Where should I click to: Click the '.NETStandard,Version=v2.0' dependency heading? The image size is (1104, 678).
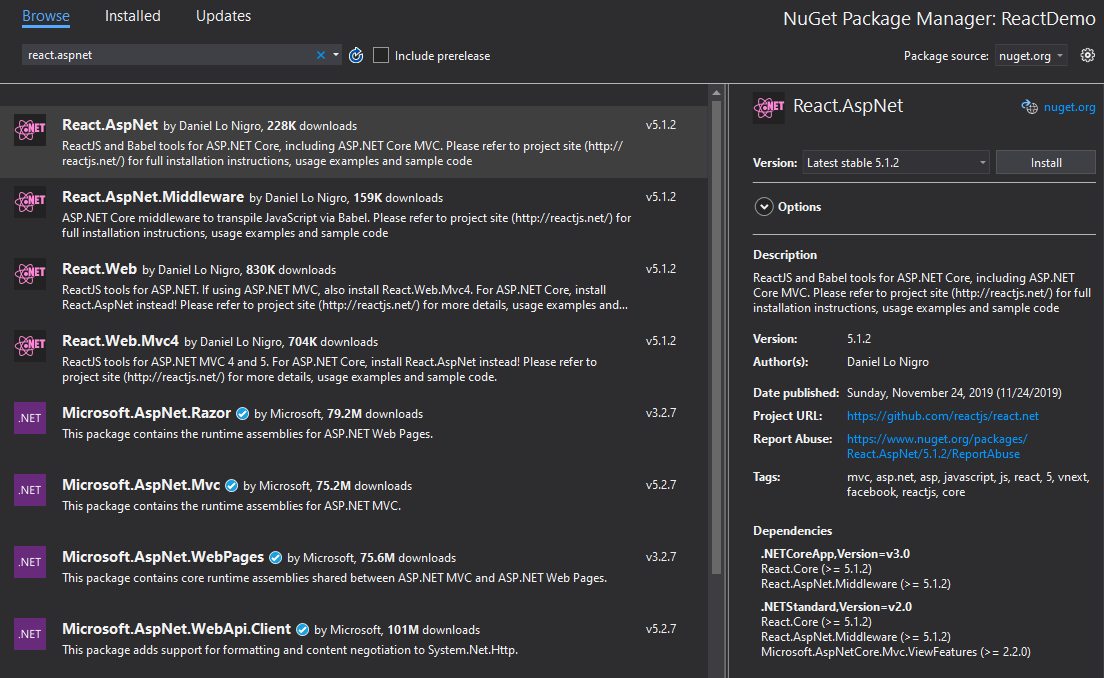836,606
